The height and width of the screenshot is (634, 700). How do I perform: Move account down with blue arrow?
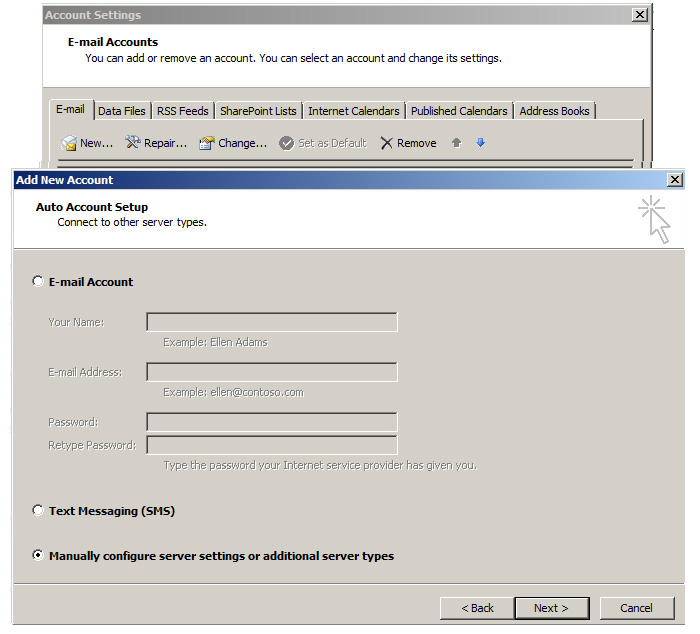(480, 143)
